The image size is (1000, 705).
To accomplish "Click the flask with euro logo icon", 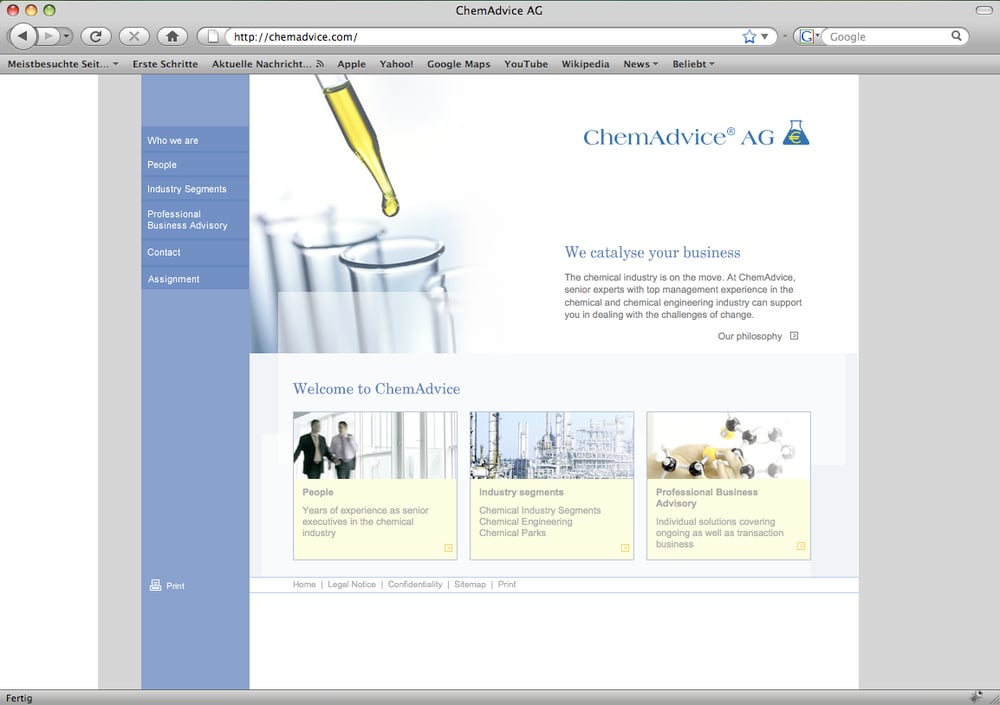I will (x=795, y=132).
